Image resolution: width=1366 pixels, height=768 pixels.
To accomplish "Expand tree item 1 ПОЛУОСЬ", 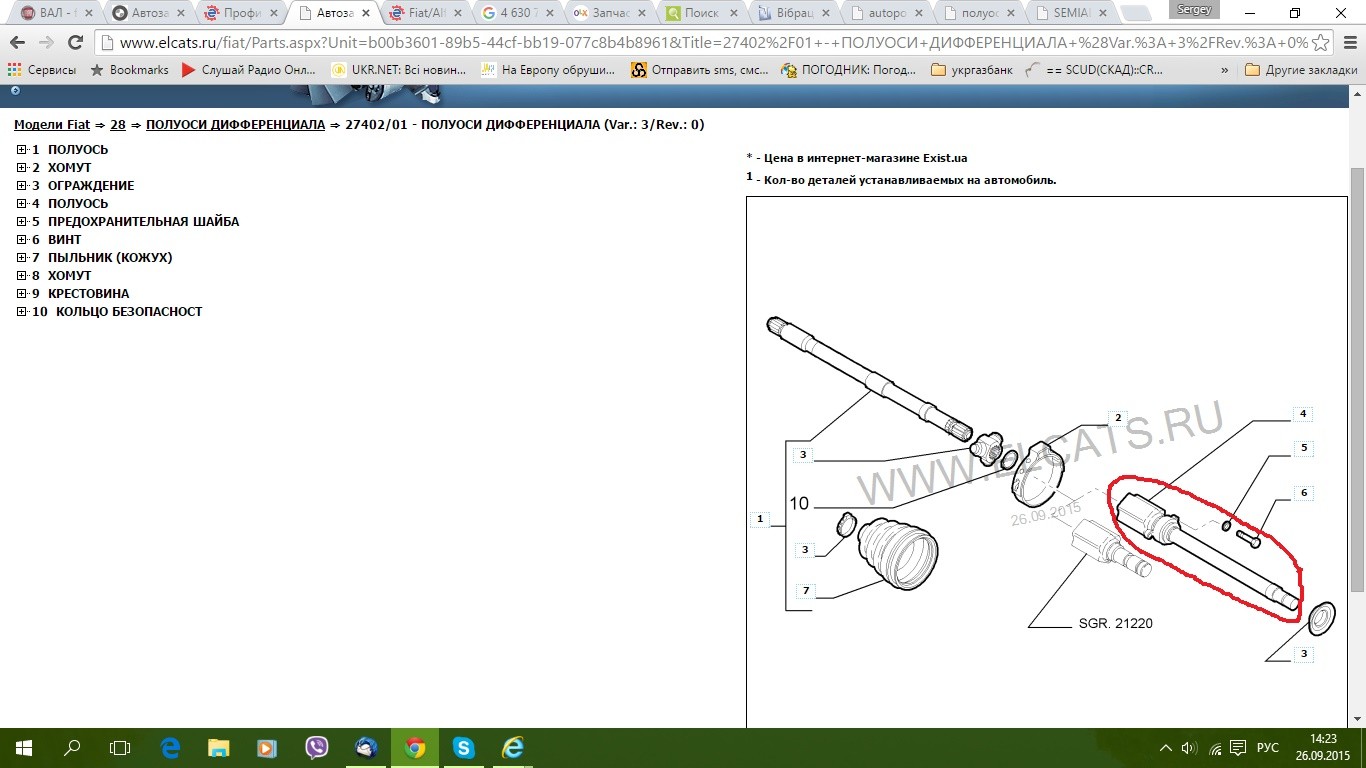I will [x=21, y=150].
